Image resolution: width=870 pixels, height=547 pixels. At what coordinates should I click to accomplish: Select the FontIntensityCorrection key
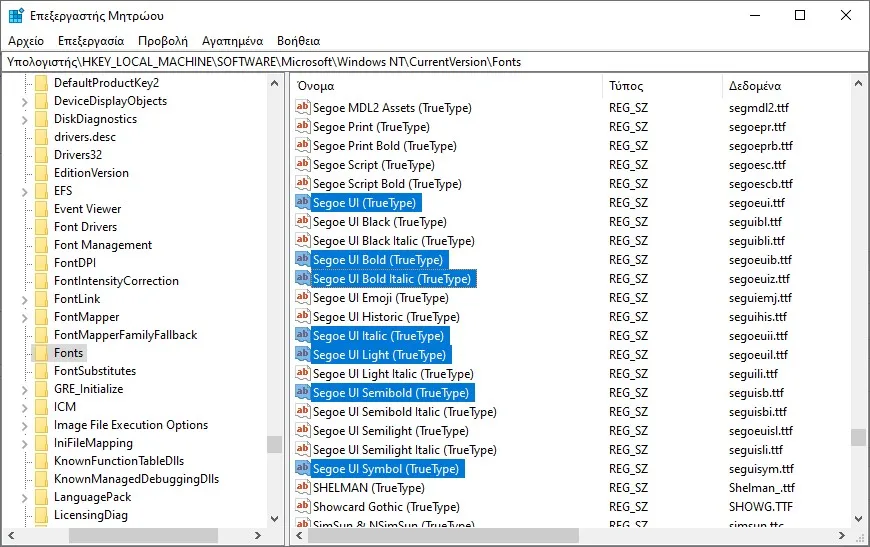(x=116, y=281)
